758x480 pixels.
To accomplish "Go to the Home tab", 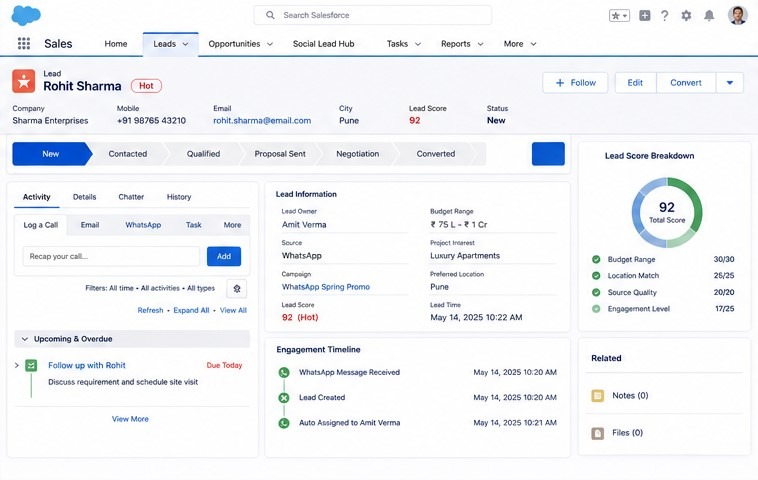I will click(116, 44).
